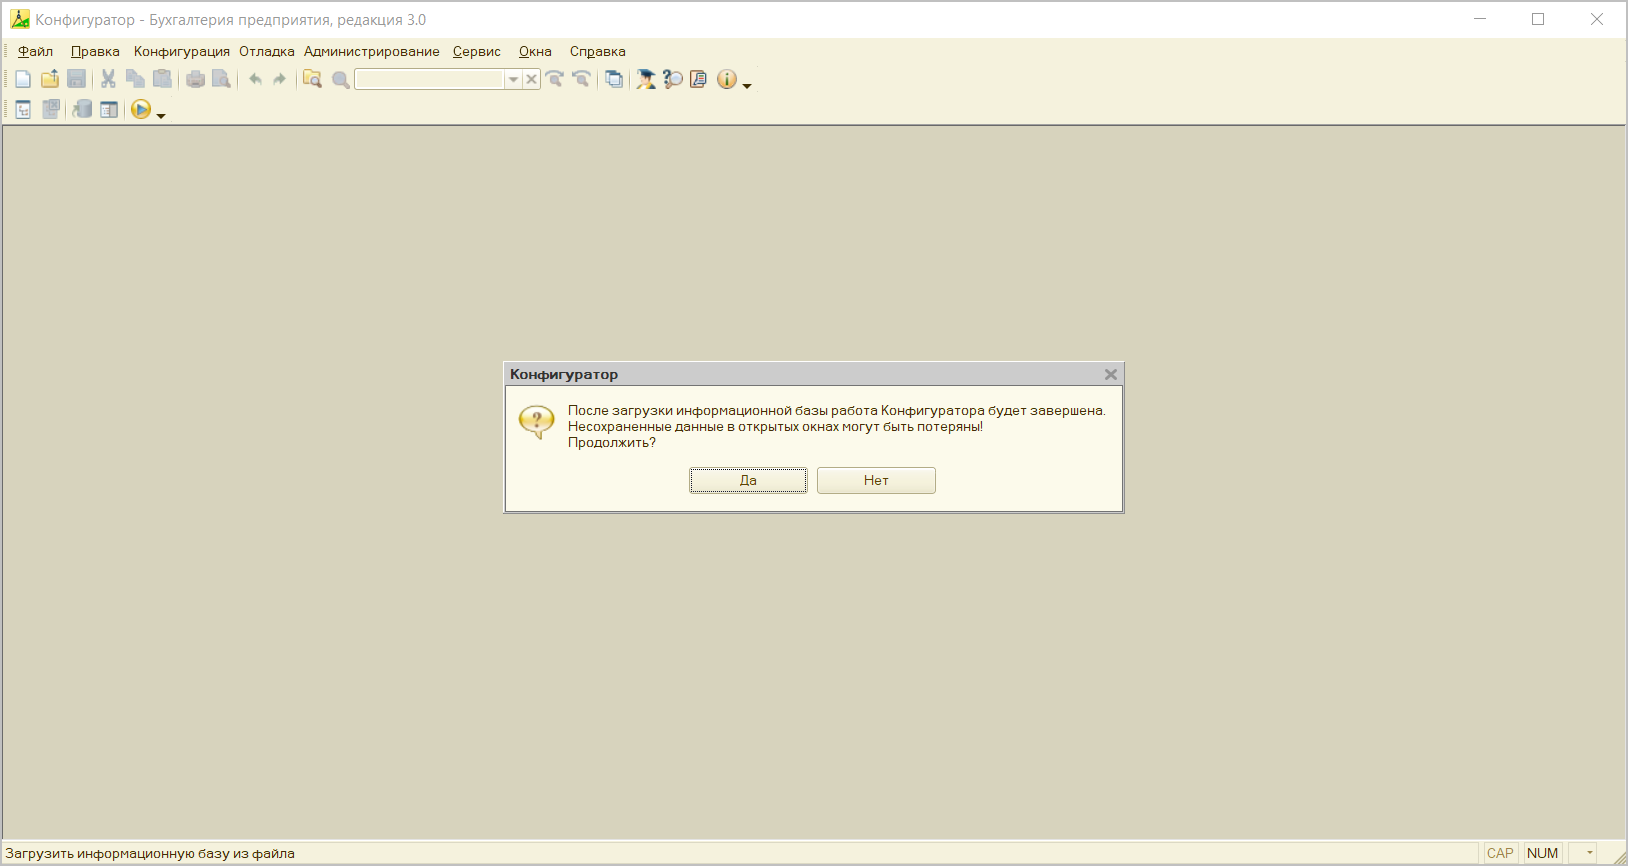Click the update database configuration icon
The width and height of the screenshot is (1628, 866).
coord(83,110)
